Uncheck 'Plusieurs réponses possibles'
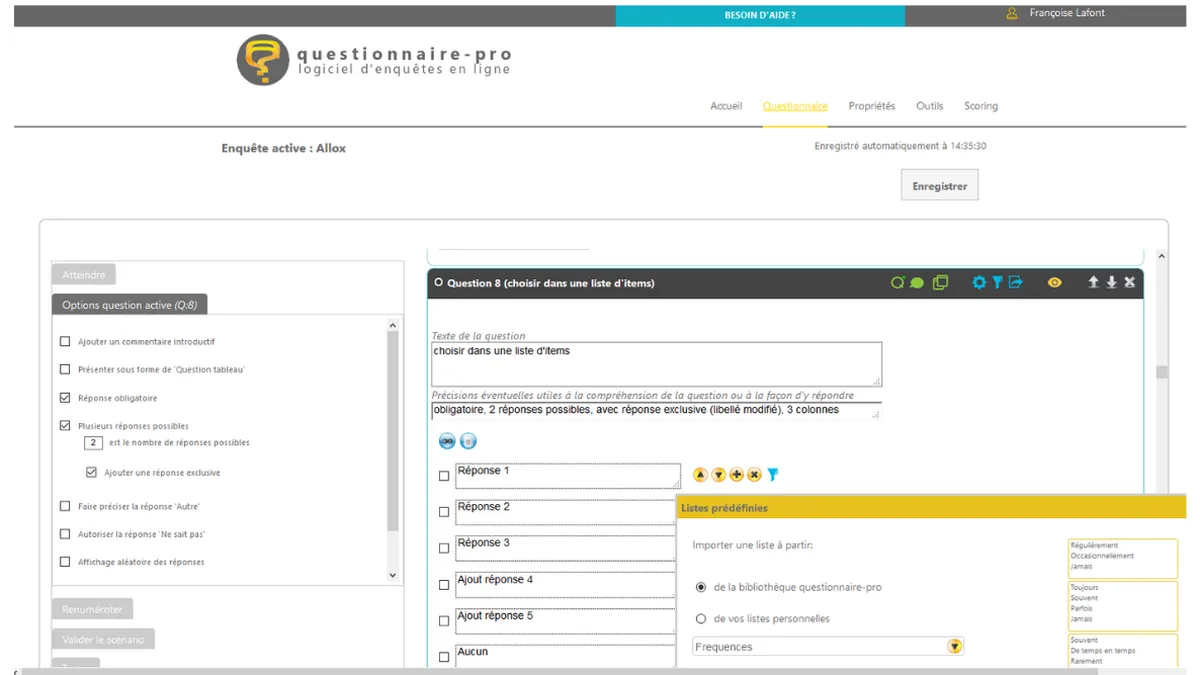1200x675 pixels. [66, 426]
